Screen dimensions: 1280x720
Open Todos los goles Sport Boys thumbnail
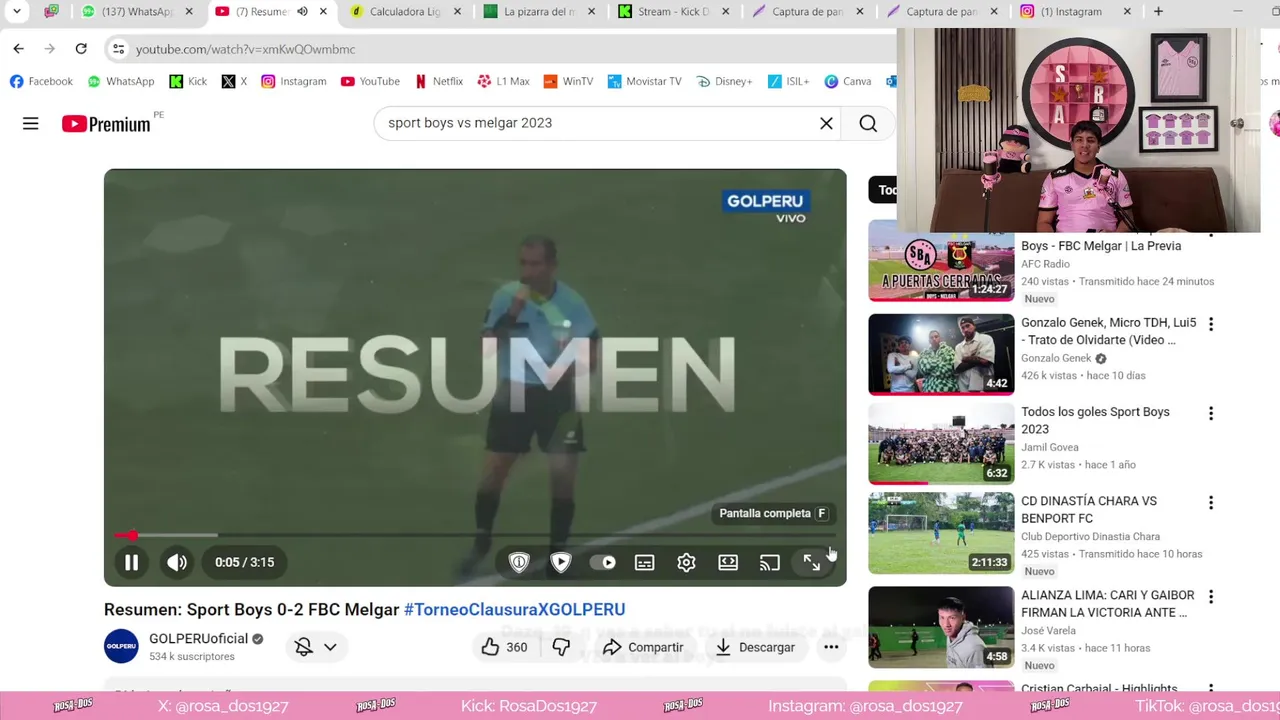941,443
